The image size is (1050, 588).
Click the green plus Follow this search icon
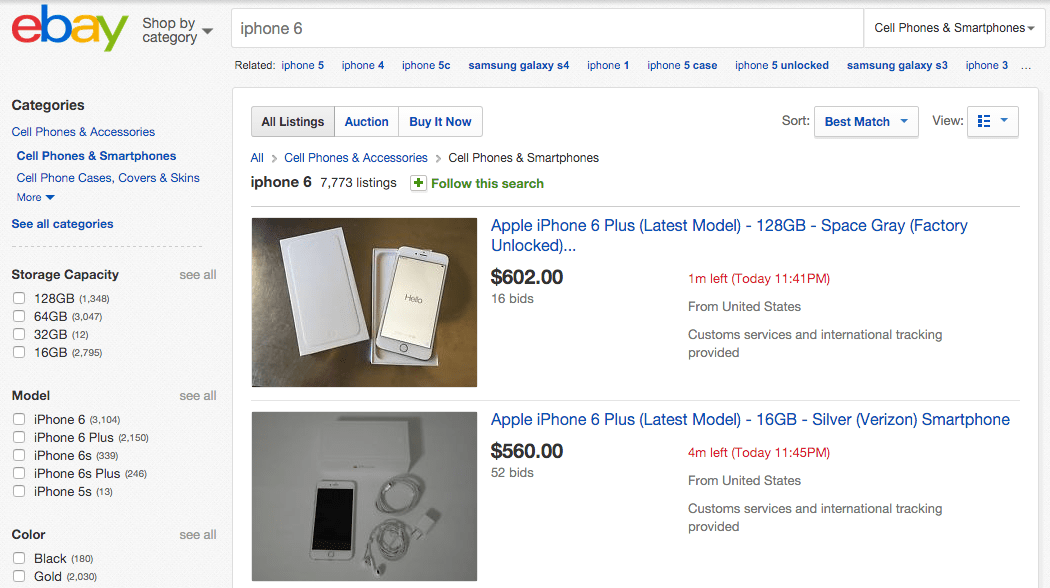coord(419,184)
